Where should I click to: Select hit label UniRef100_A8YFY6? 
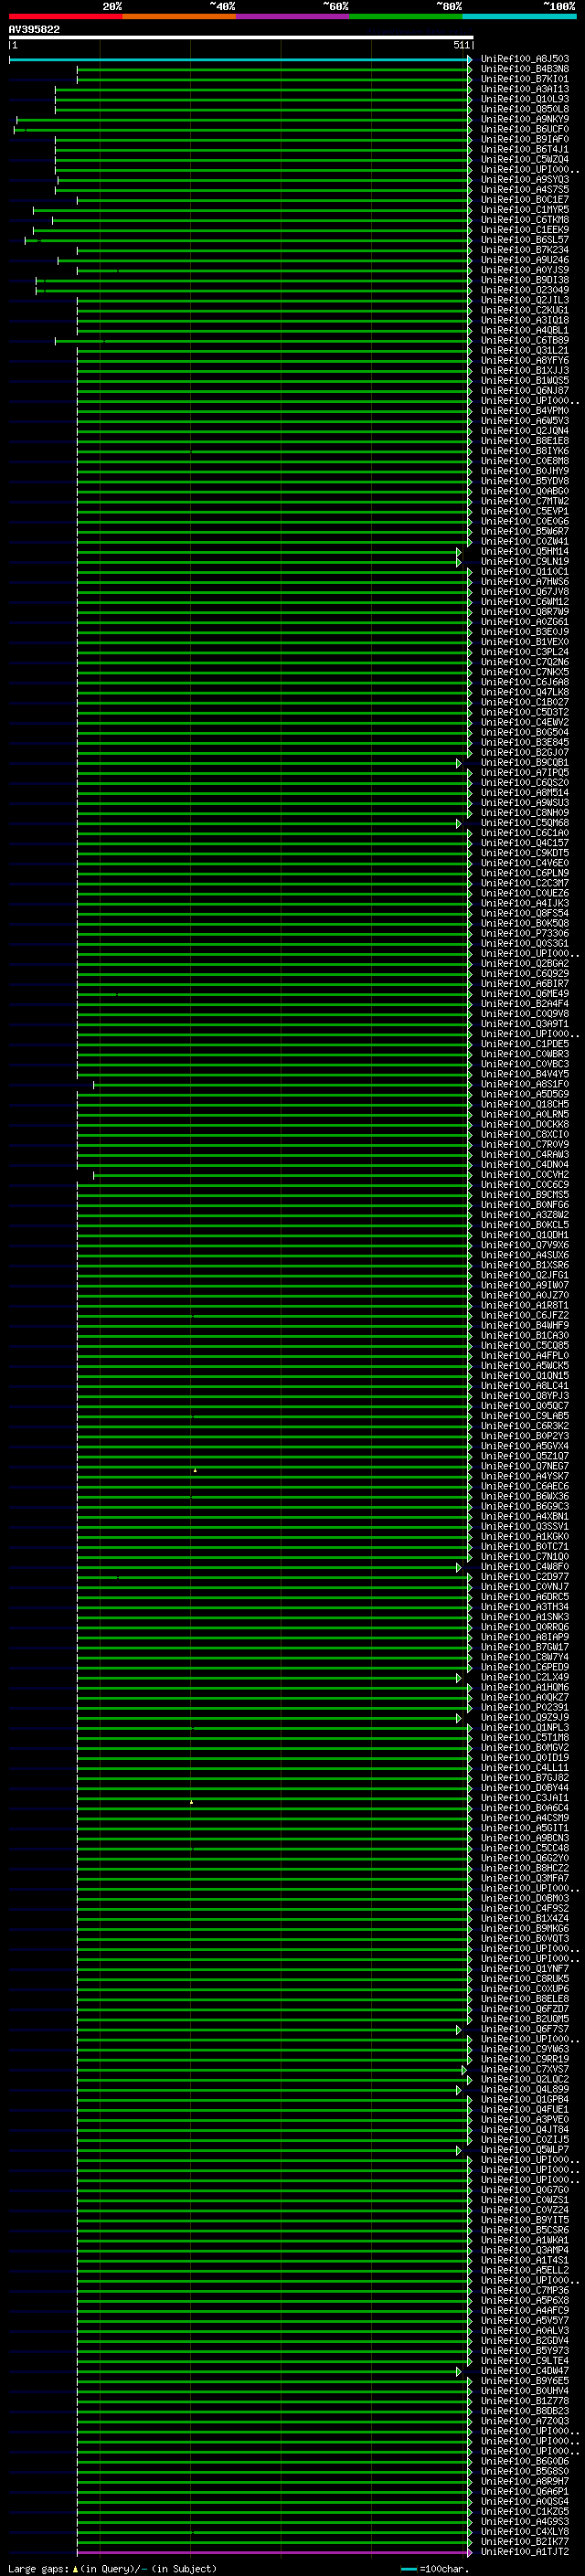[525, 361]
